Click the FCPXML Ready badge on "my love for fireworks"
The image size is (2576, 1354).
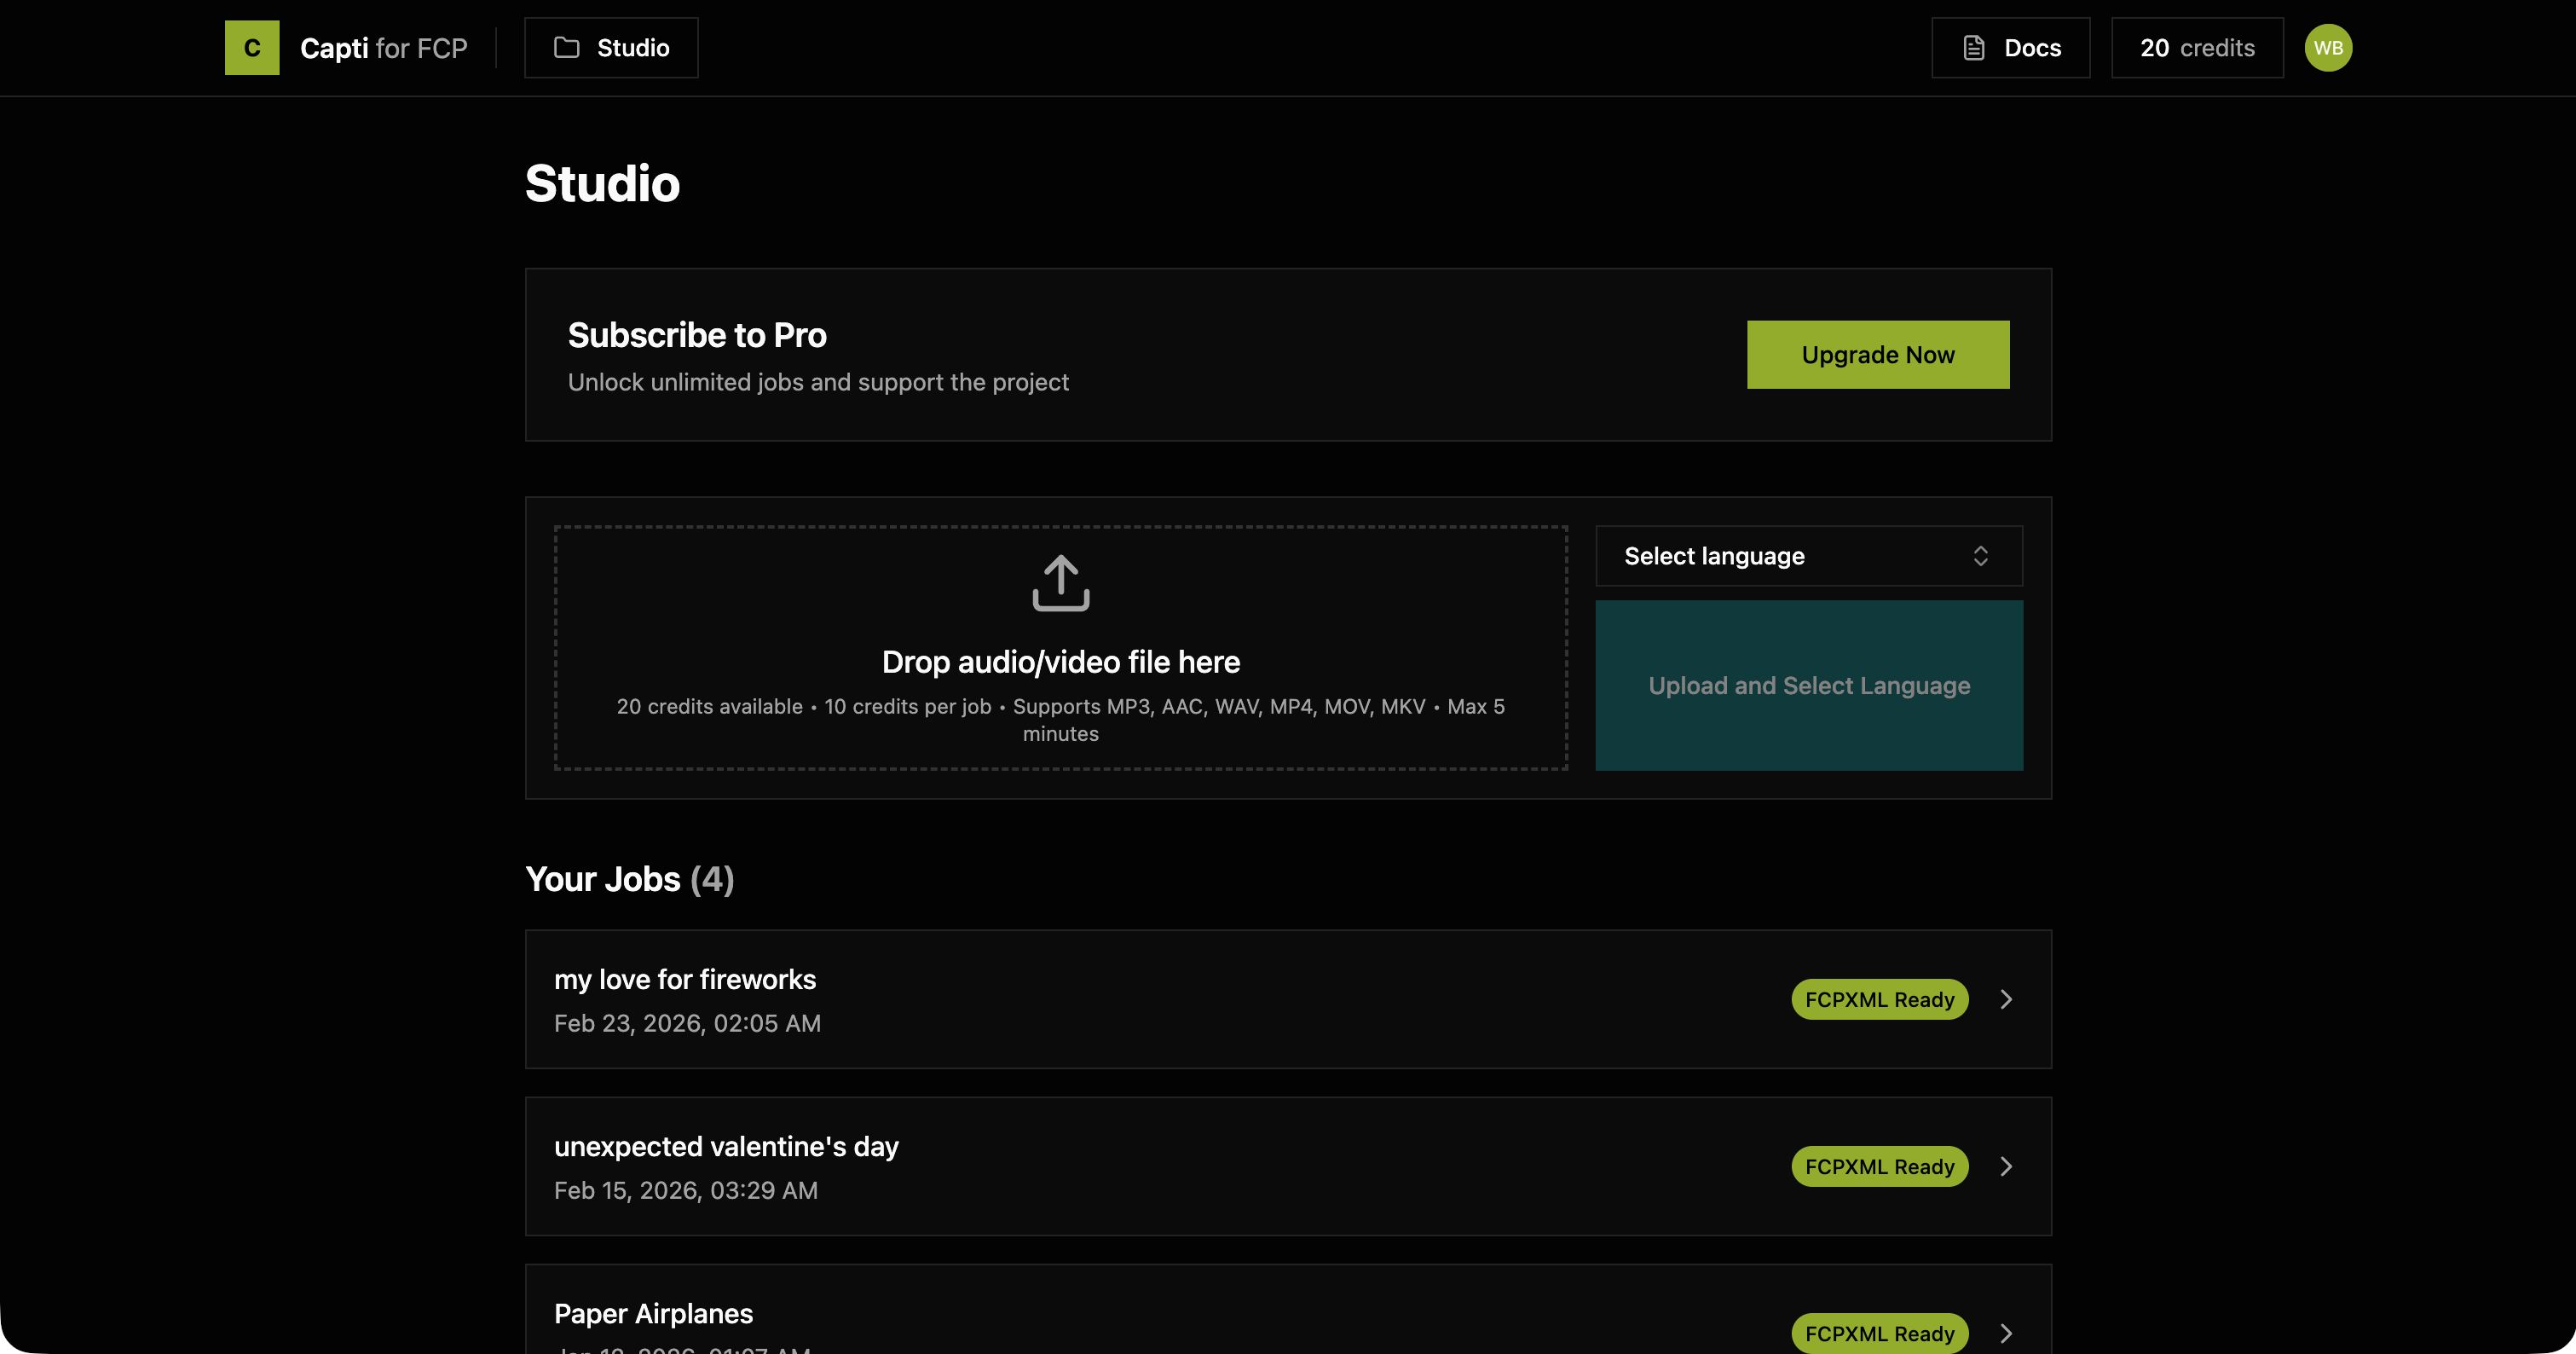click(1879, 999)
